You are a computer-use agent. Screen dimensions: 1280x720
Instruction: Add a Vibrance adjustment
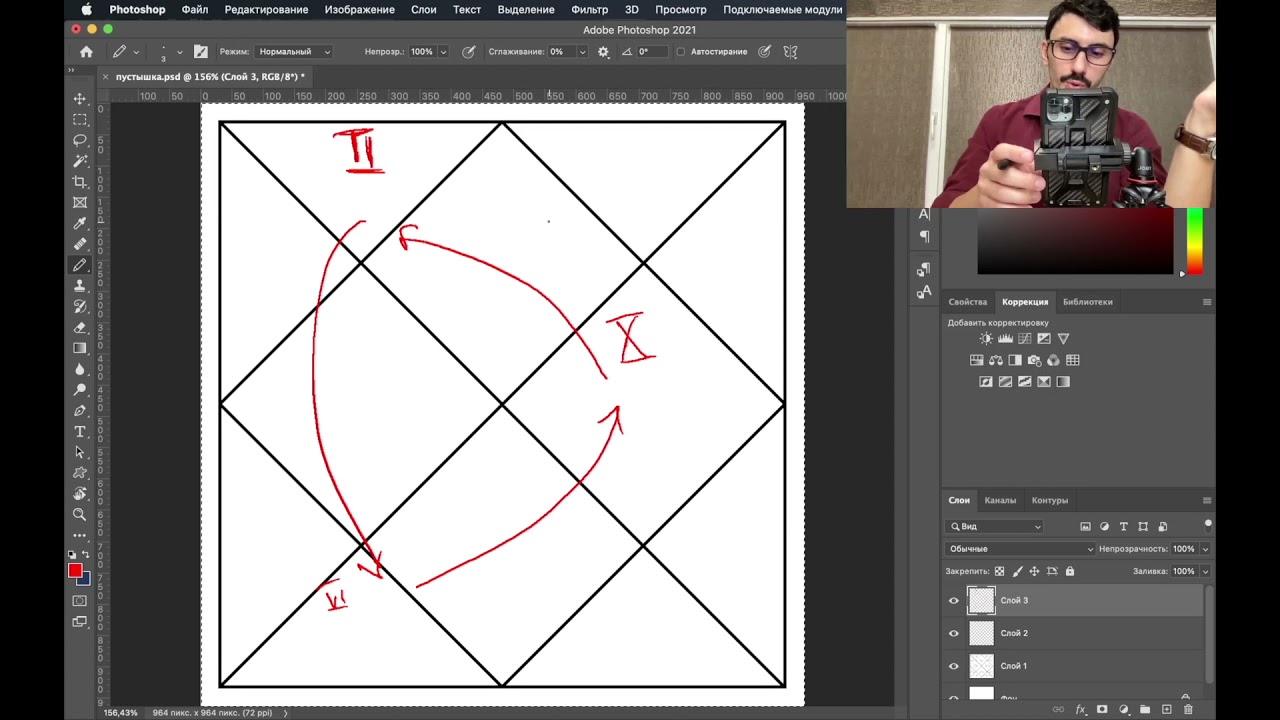1063,339
